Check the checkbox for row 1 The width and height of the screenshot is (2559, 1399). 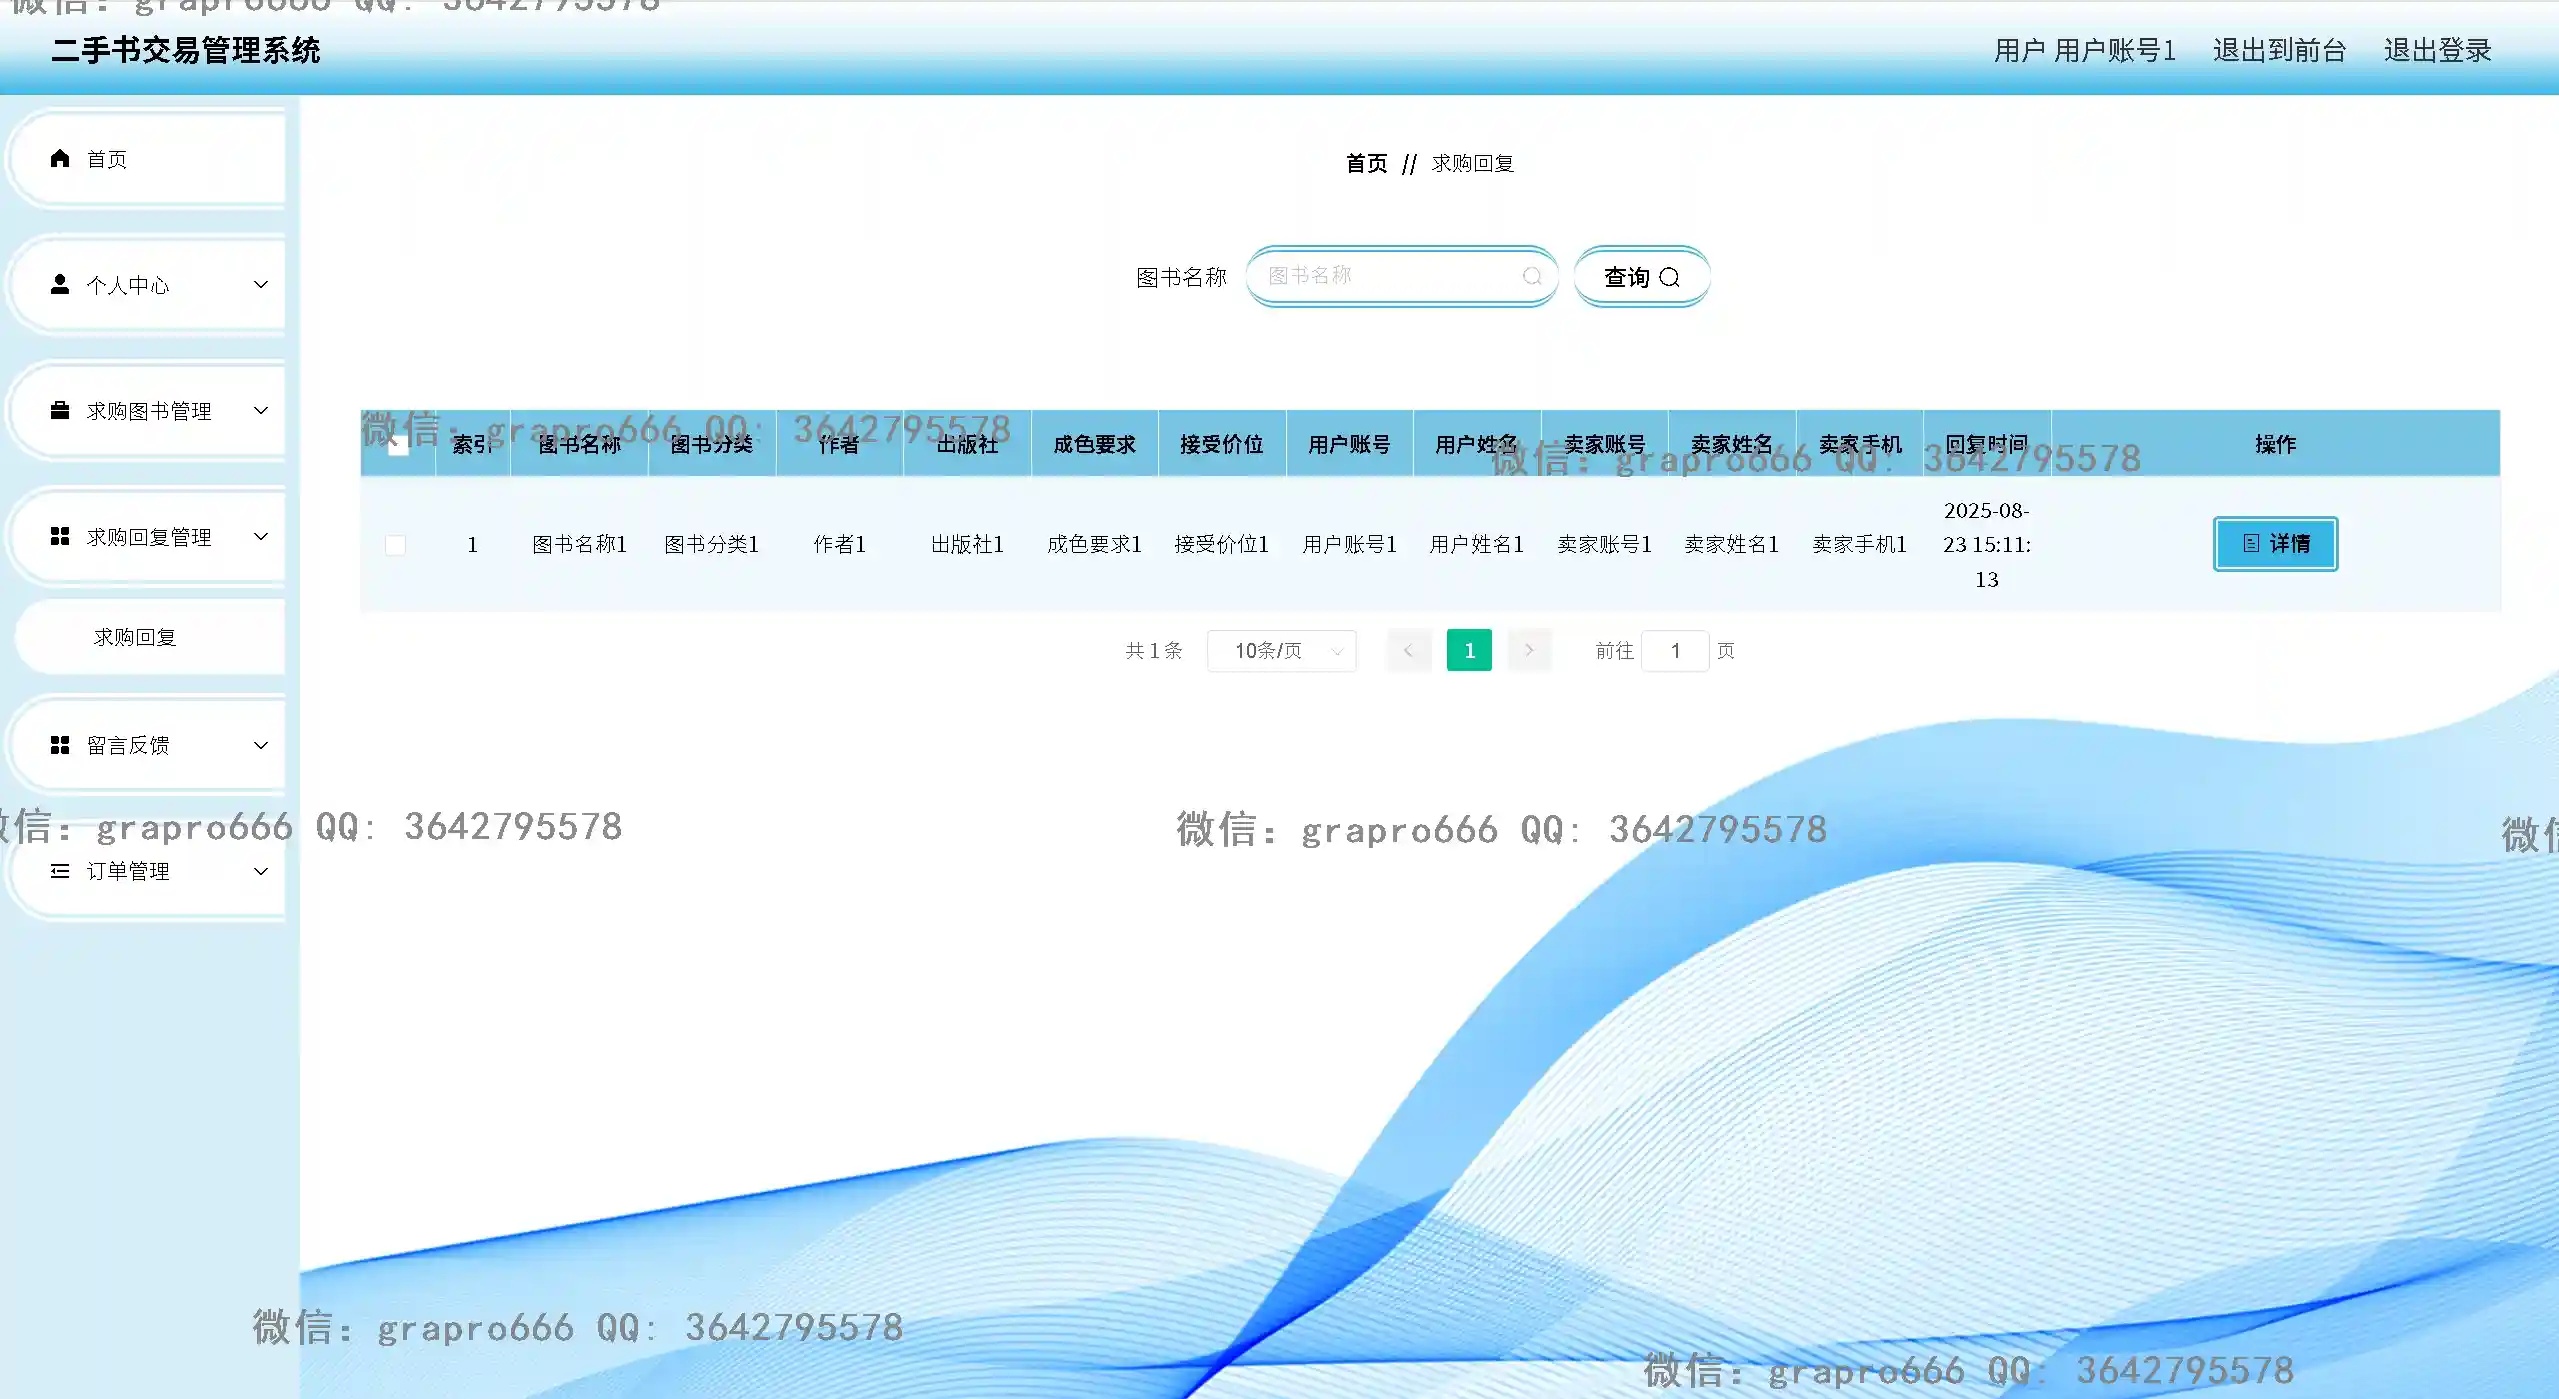[x=396, y=545]
